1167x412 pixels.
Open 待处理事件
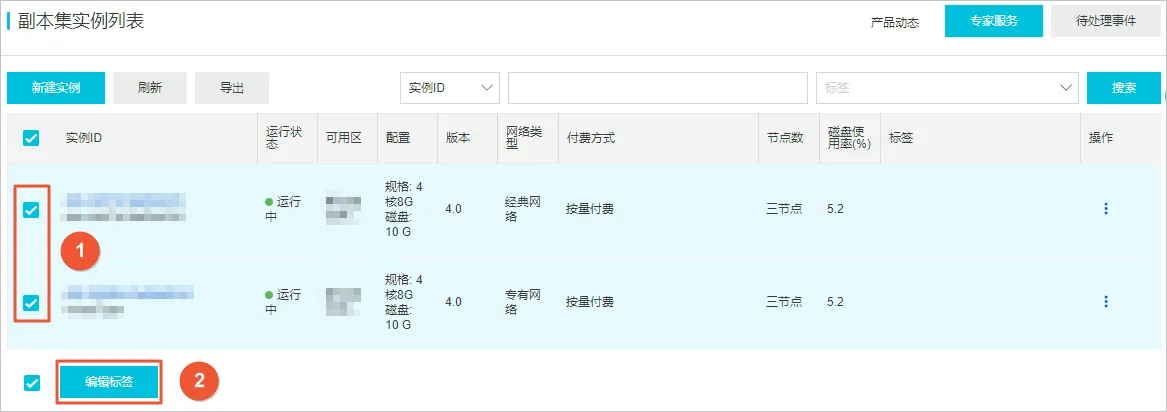pyautogui.click(x=1106, y=22)
